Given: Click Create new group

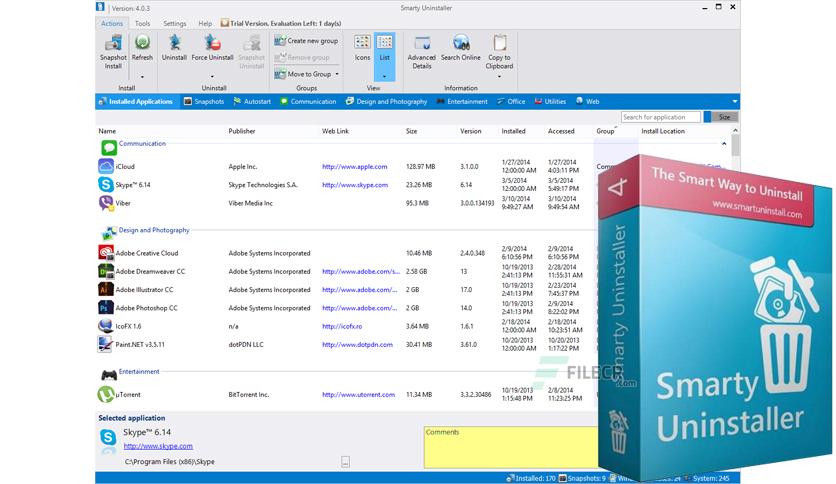Looking at the screenshot, I should pyautogui.click(x=307, y=41).
